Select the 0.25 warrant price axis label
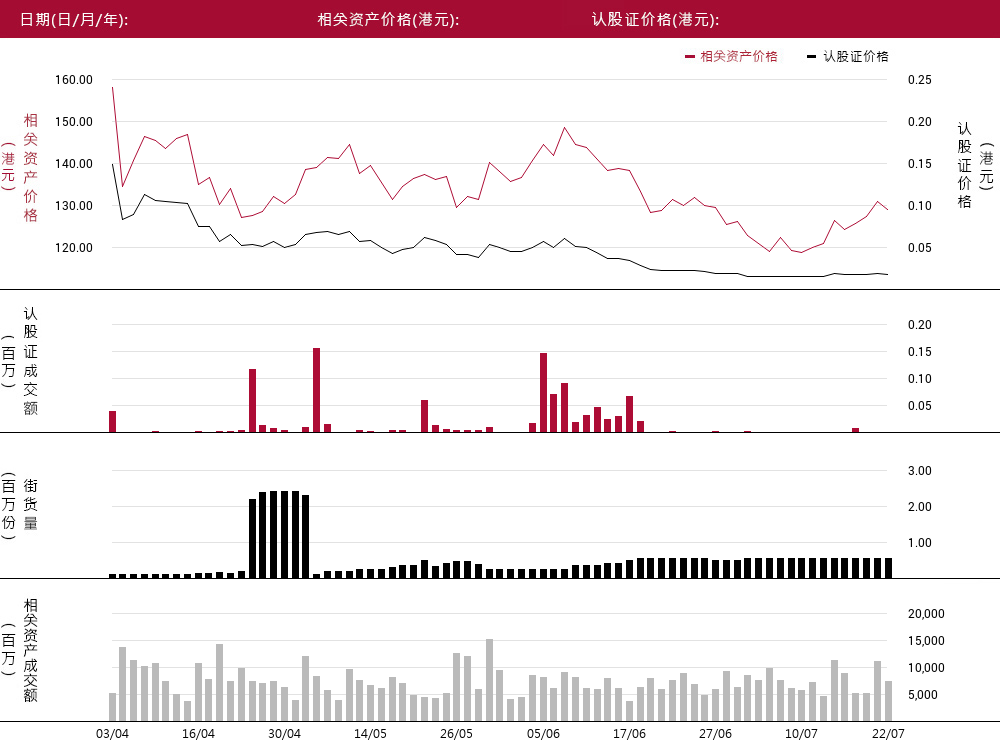This screenshot has width=1000, height=751. pos(920,80)
